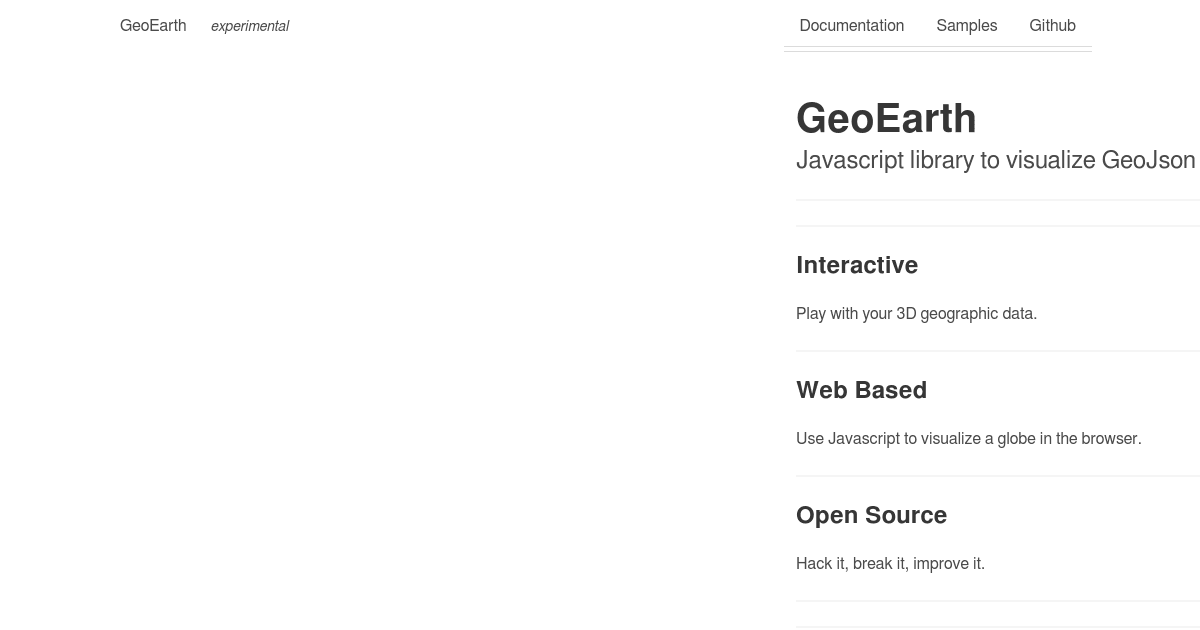The image size is (1200, 630).
Task: Click the "Hack it, break it, improve it" text
Action: (x=890, y=563)
